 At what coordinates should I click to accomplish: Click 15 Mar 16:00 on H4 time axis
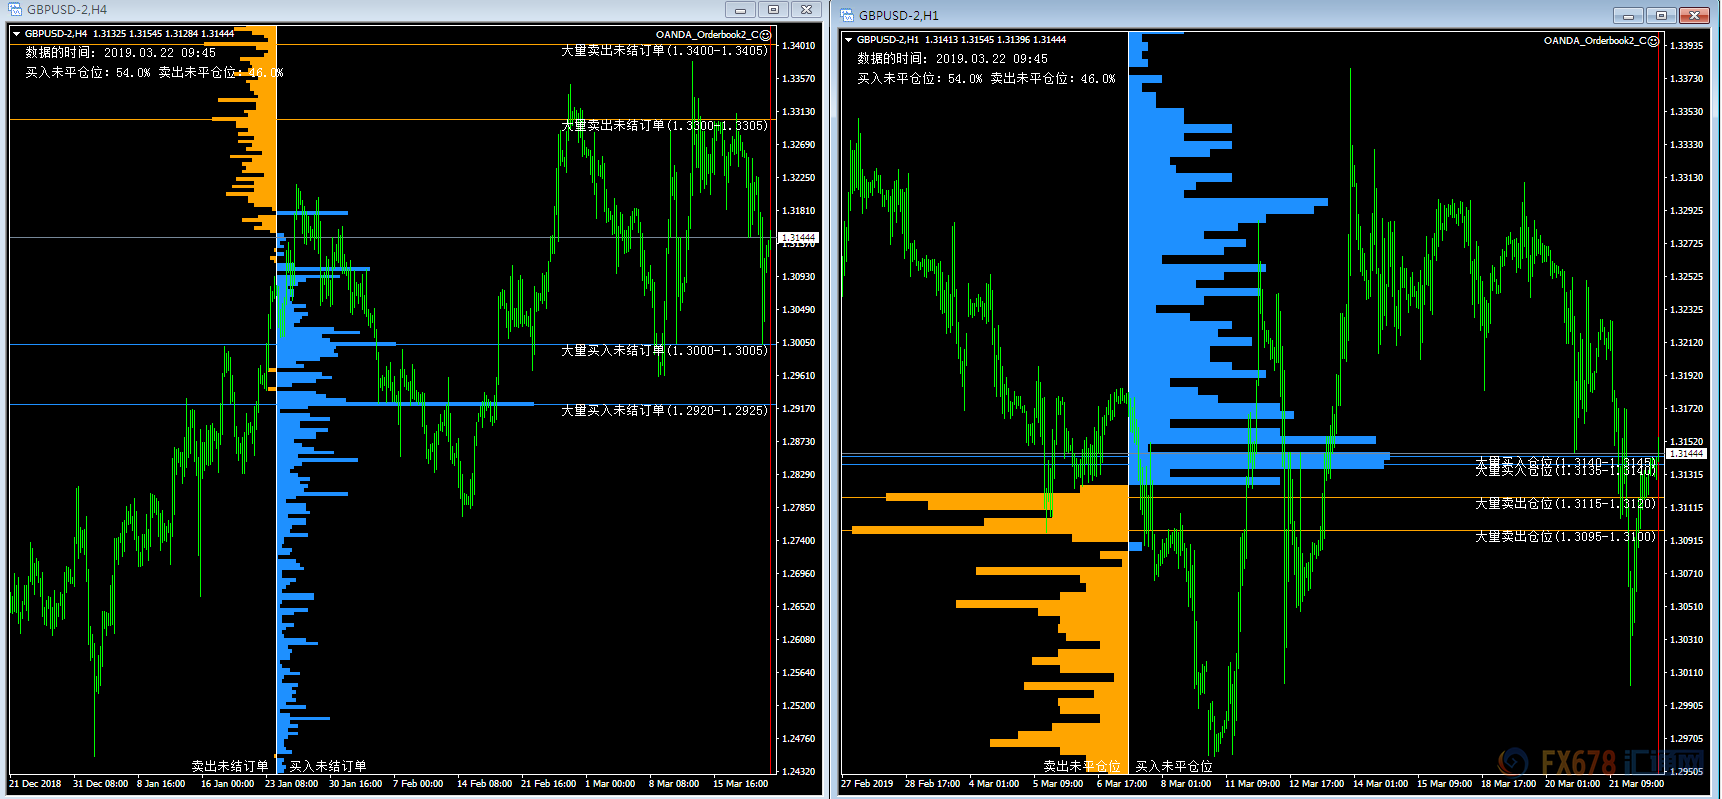(740, 784)
